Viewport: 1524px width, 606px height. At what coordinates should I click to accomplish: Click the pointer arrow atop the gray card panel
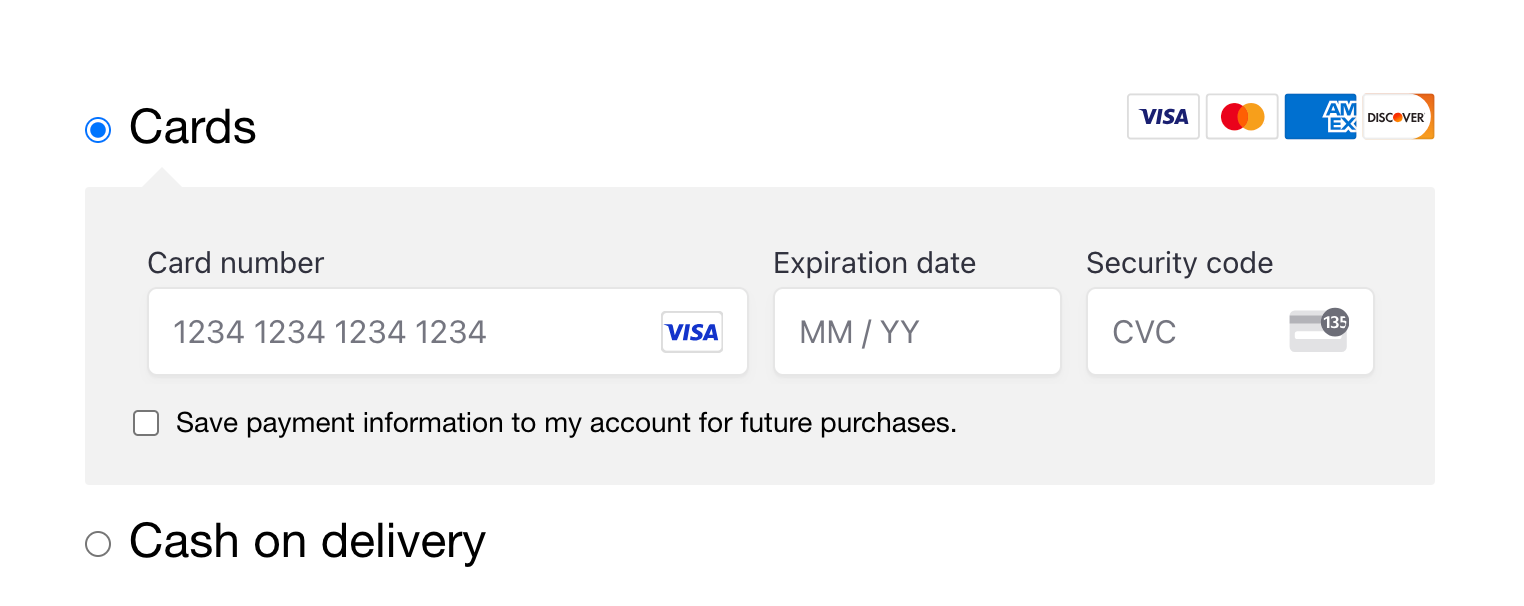point(162,179)
